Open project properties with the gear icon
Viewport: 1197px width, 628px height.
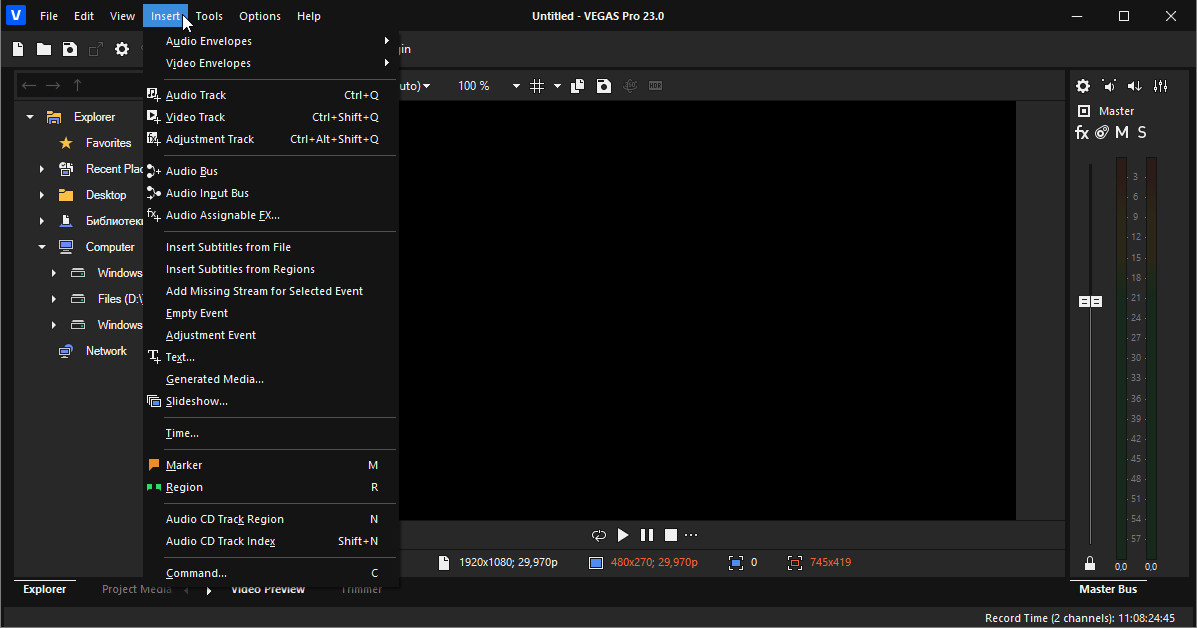tap(122, 49)
